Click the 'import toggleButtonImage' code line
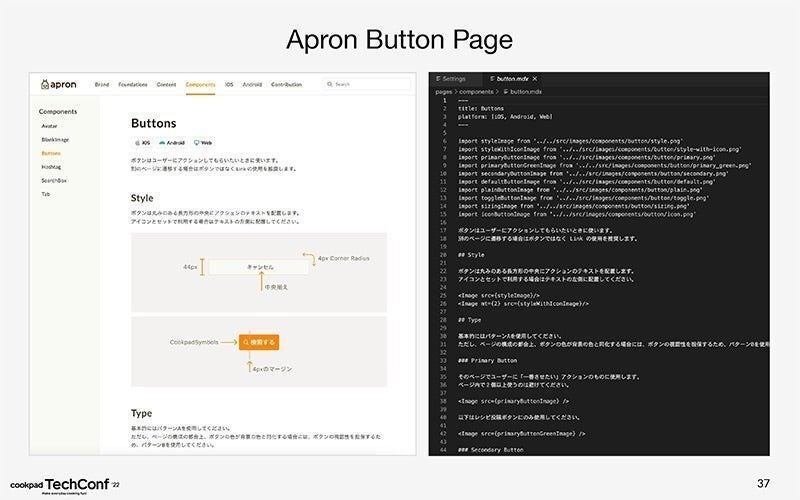This screenshot has width=800, height=500. 583,198
